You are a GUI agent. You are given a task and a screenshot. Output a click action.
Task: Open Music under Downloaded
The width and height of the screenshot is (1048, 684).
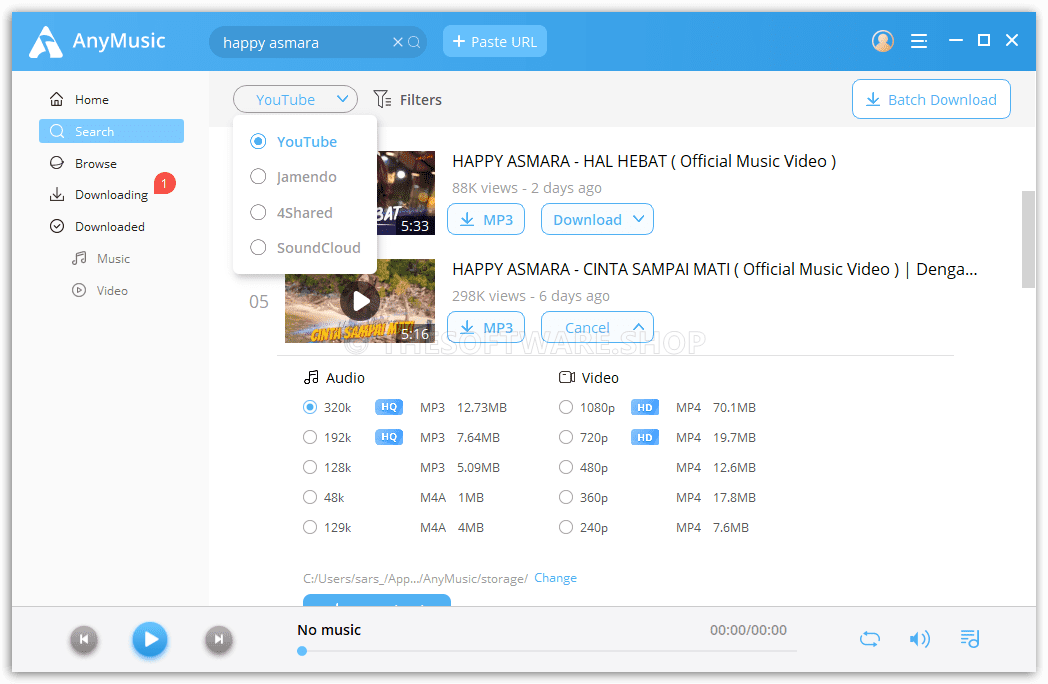point(102,259)
